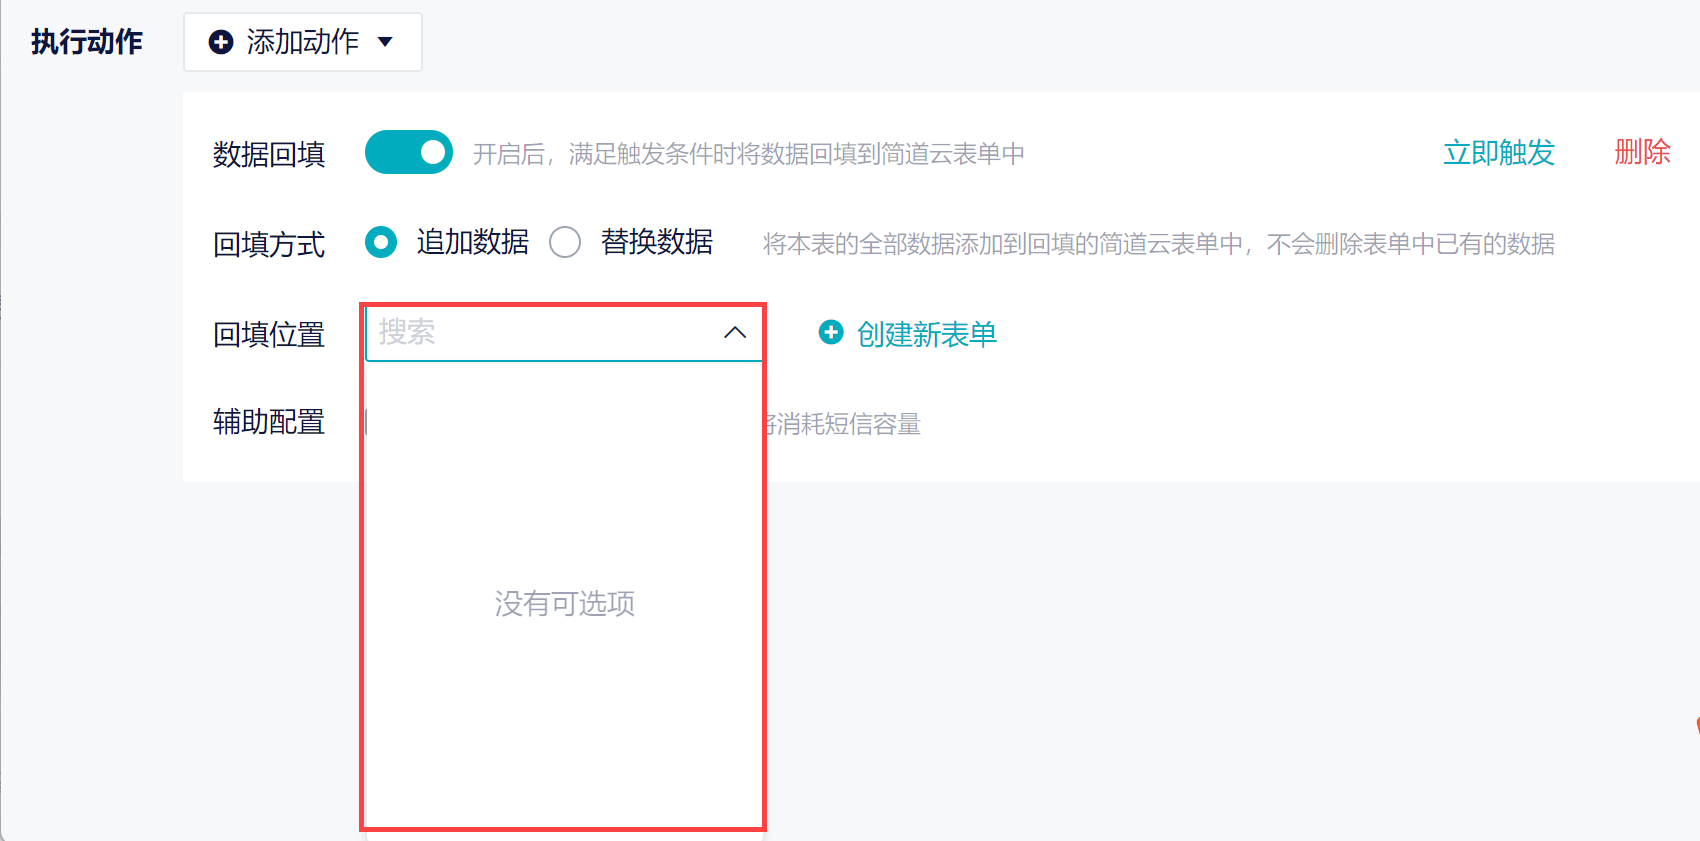The width and height of the screenshot is (1700, 841).
Task: Click the hint text starting with 开启后
Action: point(748,154)
